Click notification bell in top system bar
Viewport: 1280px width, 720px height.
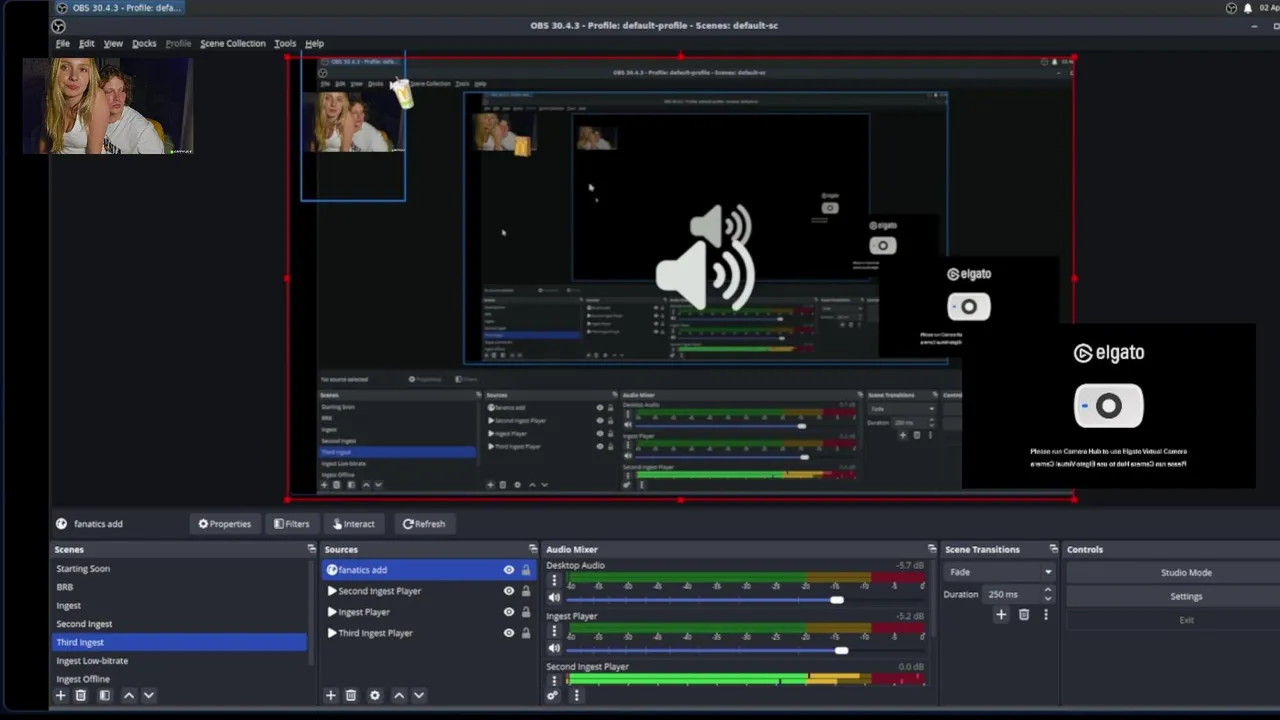[1248, 8]
